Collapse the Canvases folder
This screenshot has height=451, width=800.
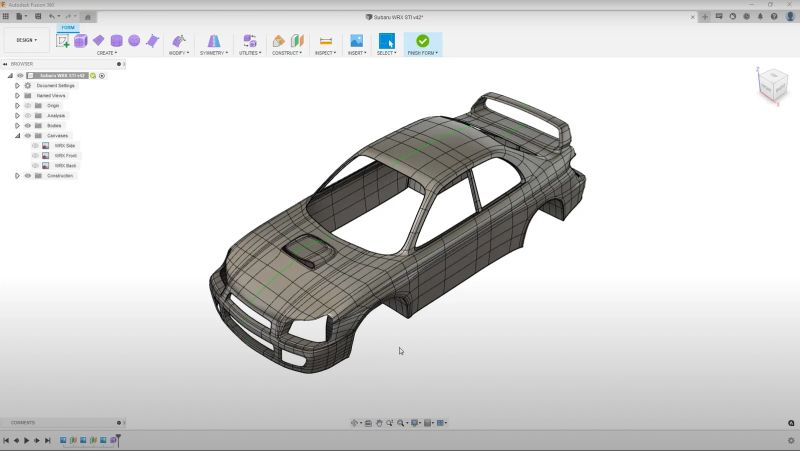(x=17, y=136)
